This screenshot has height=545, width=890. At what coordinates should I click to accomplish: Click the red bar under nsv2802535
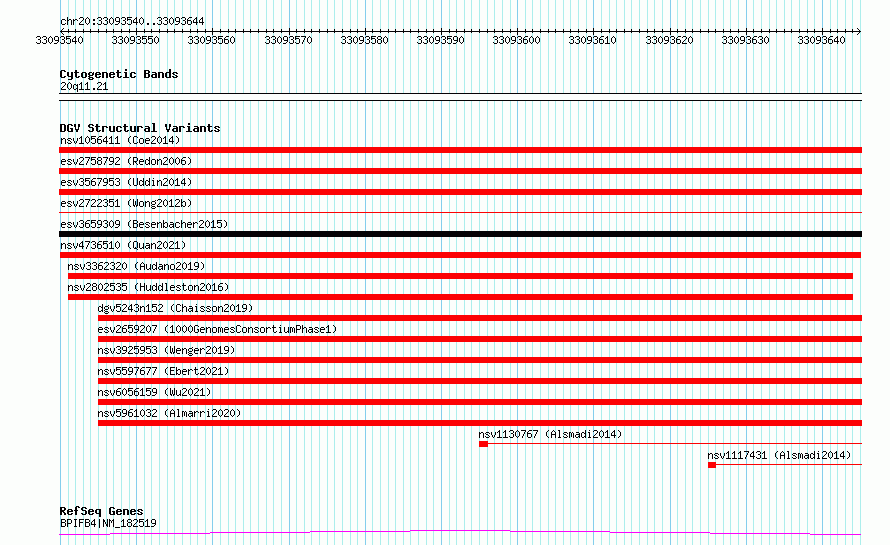(460, 297)
